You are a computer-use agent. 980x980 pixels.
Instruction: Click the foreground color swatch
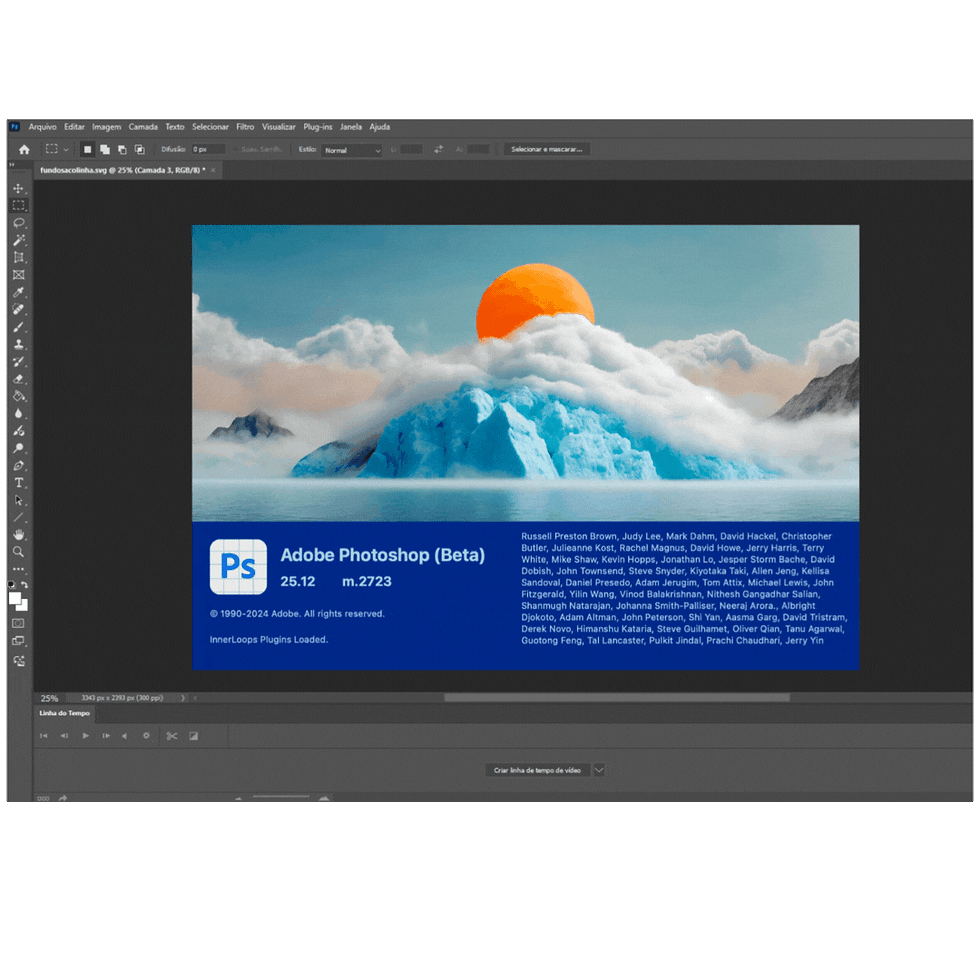click(14, 599)
